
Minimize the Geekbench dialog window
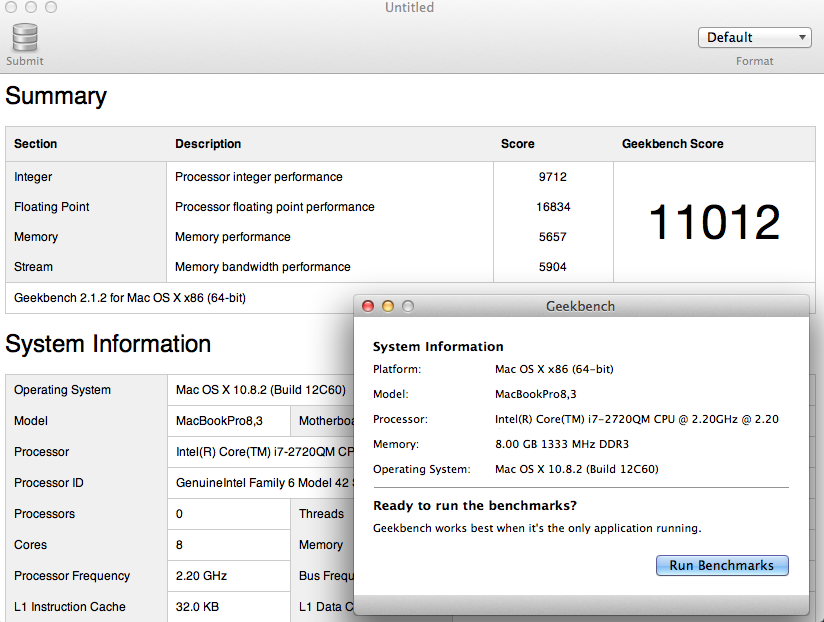[x=388, y=306]
